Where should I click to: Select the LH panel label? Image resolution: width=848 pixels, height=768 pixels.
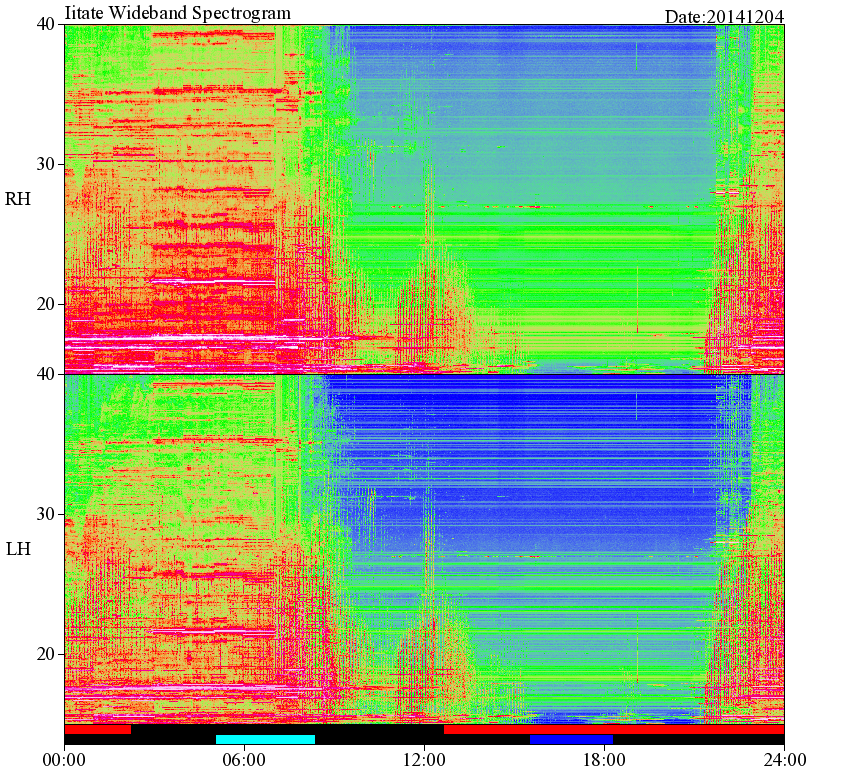(18, 549)
